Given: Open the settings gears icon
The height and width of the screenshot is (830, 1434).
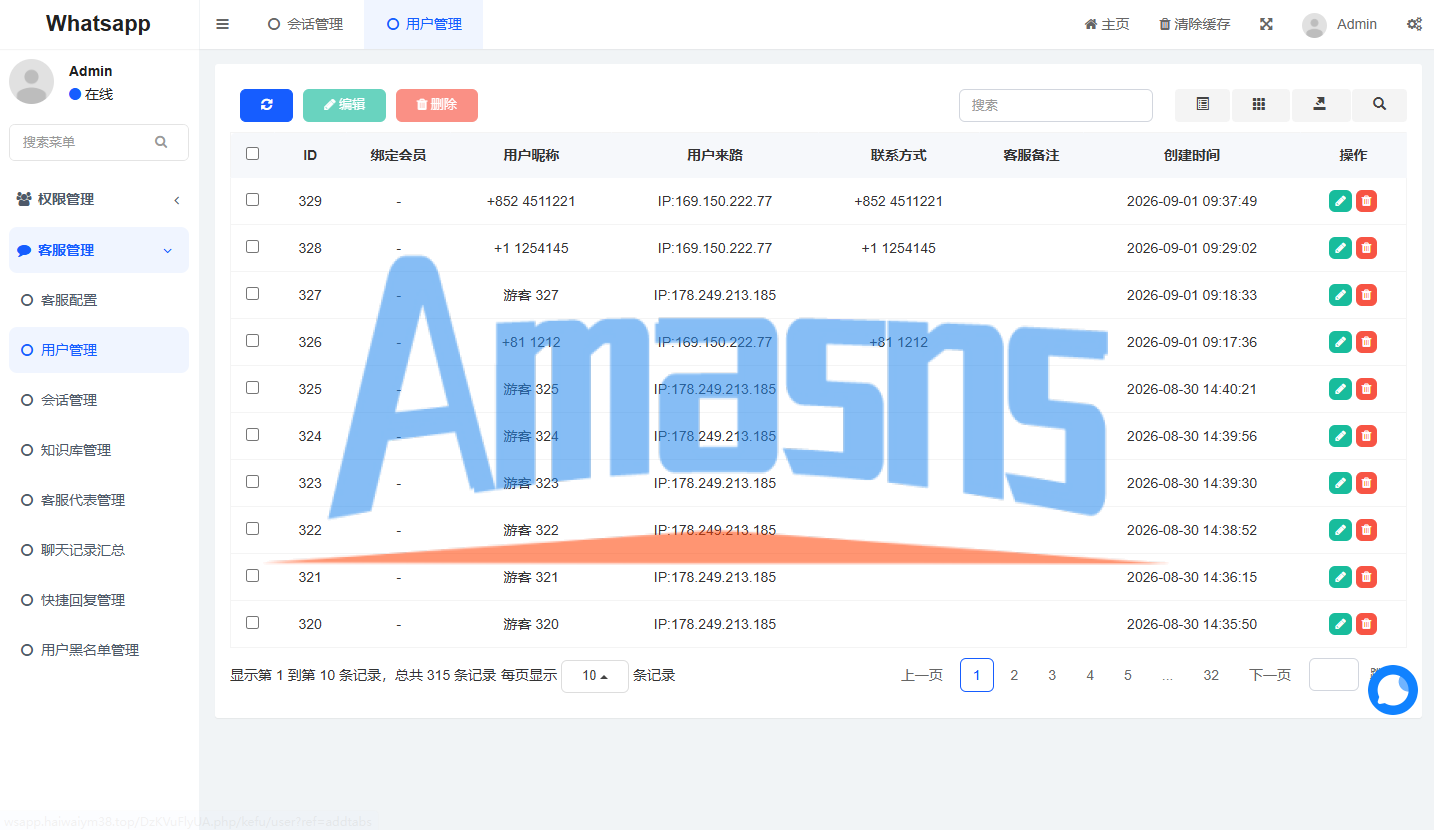Looking at the screenshot, I should [x=1414, y=24].
